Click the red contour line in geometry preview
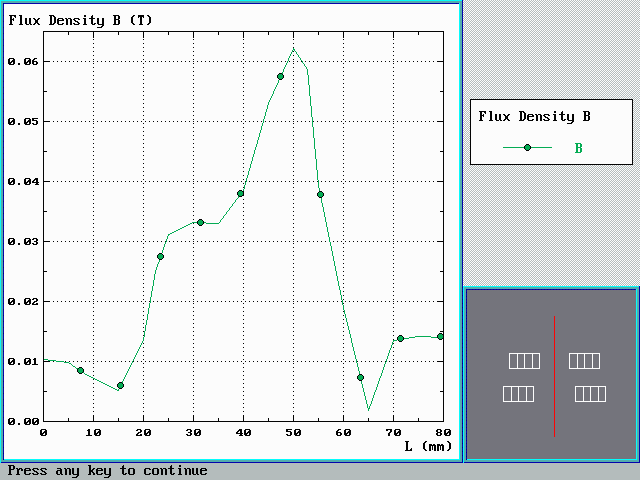 [x=554, y=376]
